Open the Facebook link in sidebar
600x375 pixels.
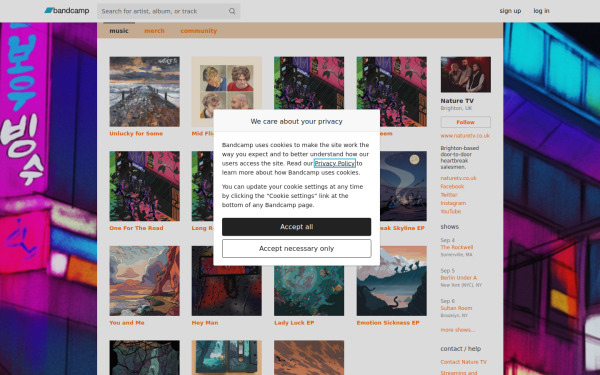pyautogui.click(x=452, y=186)
